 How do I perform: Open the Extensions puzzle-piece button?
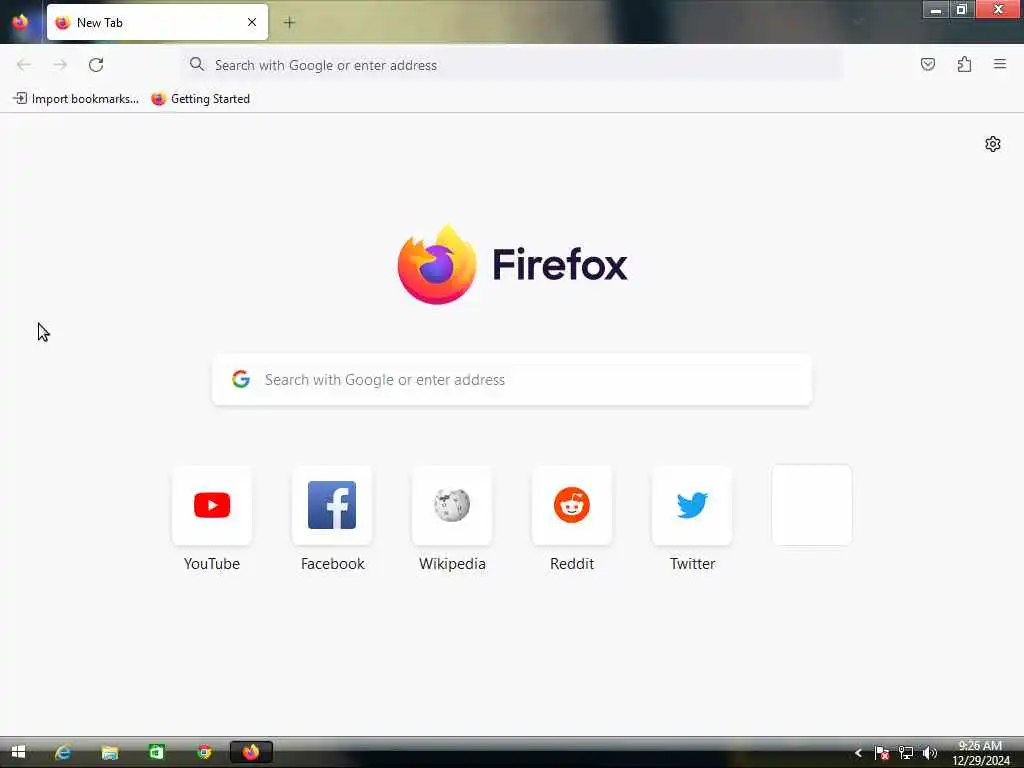pyautogui.click(x=964, y=64)
